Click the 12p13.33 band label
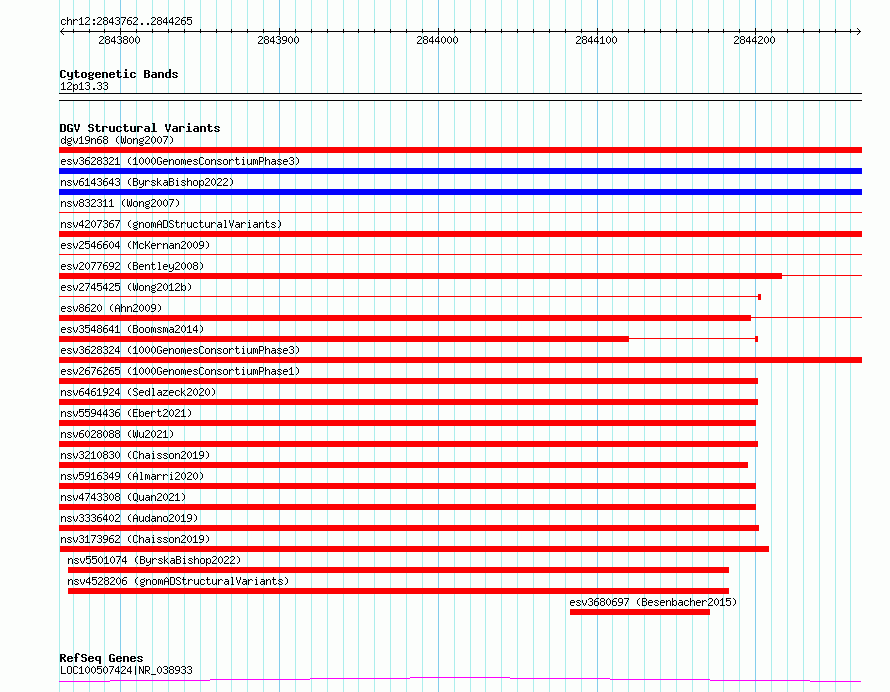This screenshot has width=890, height=692. pyautogui.click(x=84, y=86)
